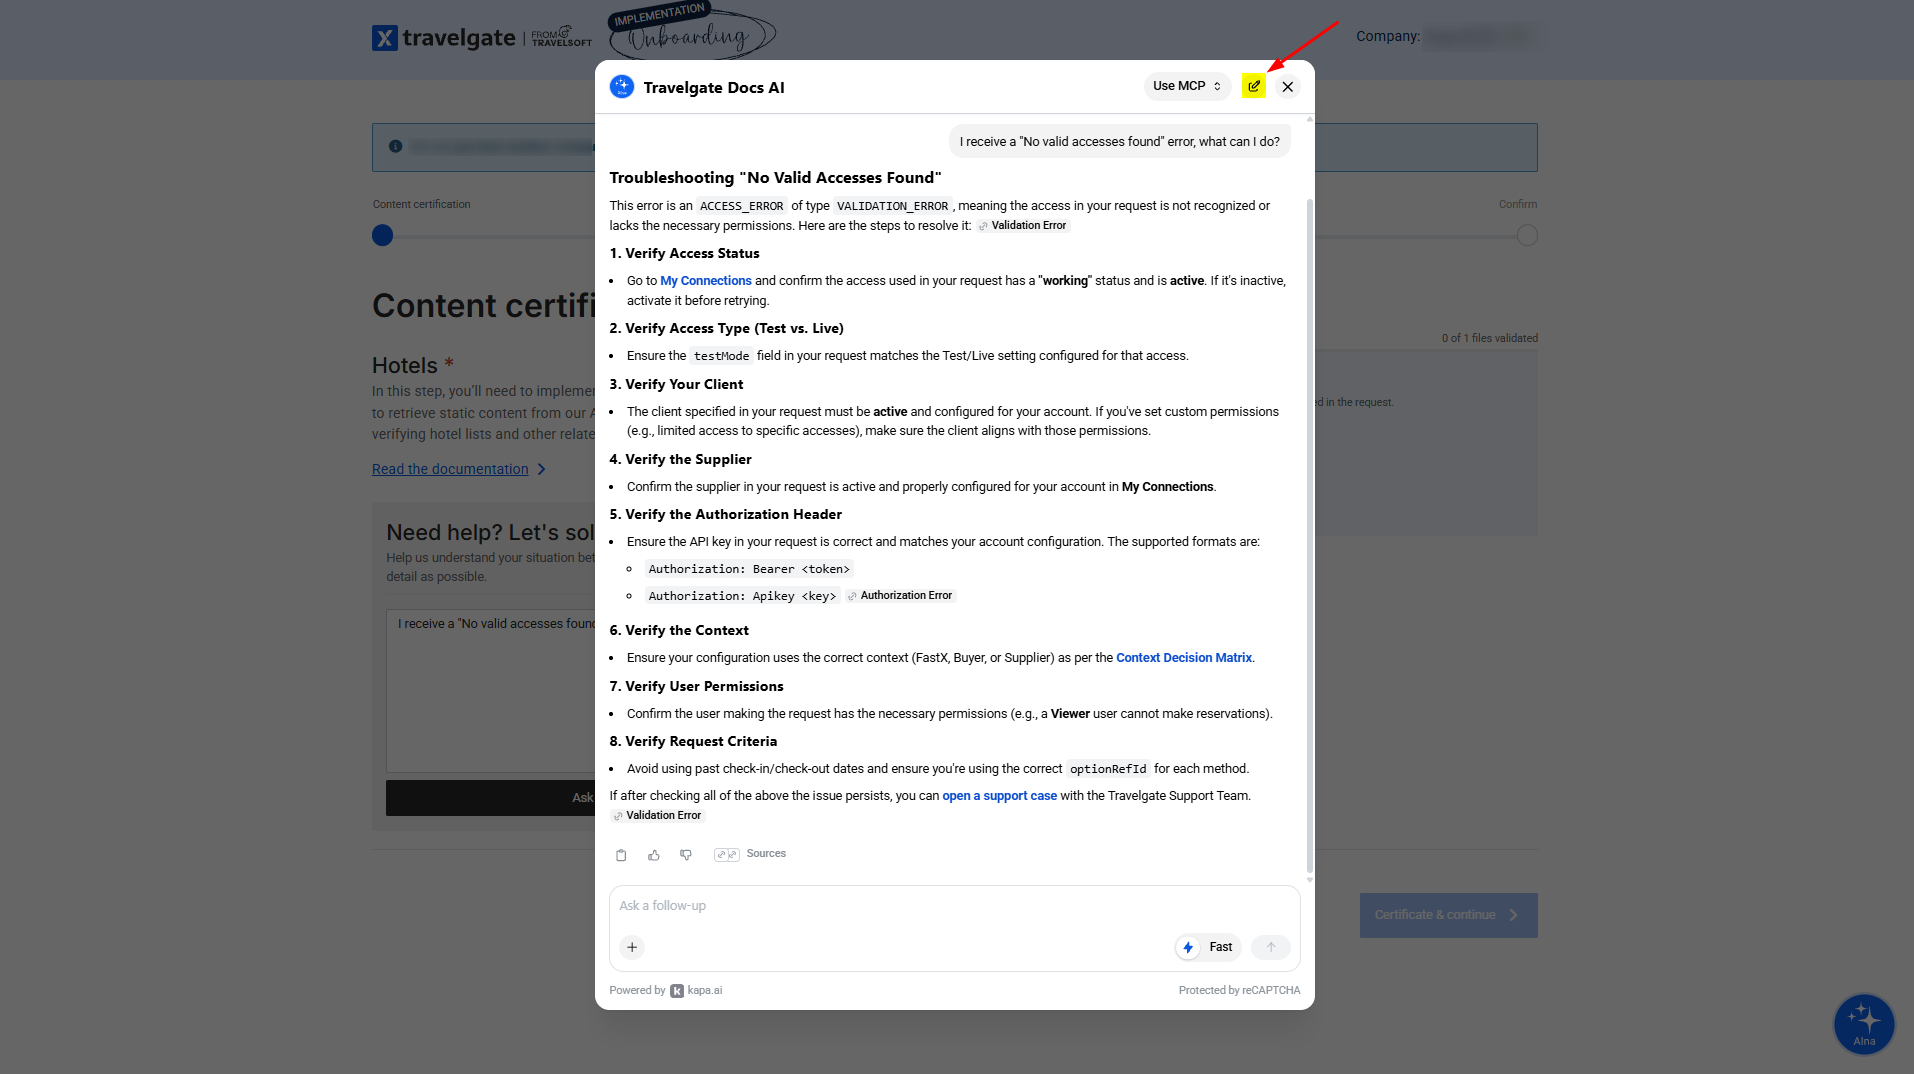Toggle the Fast mode button
Viewport: 1914px width, 1074px height.
click(1208, 947)
